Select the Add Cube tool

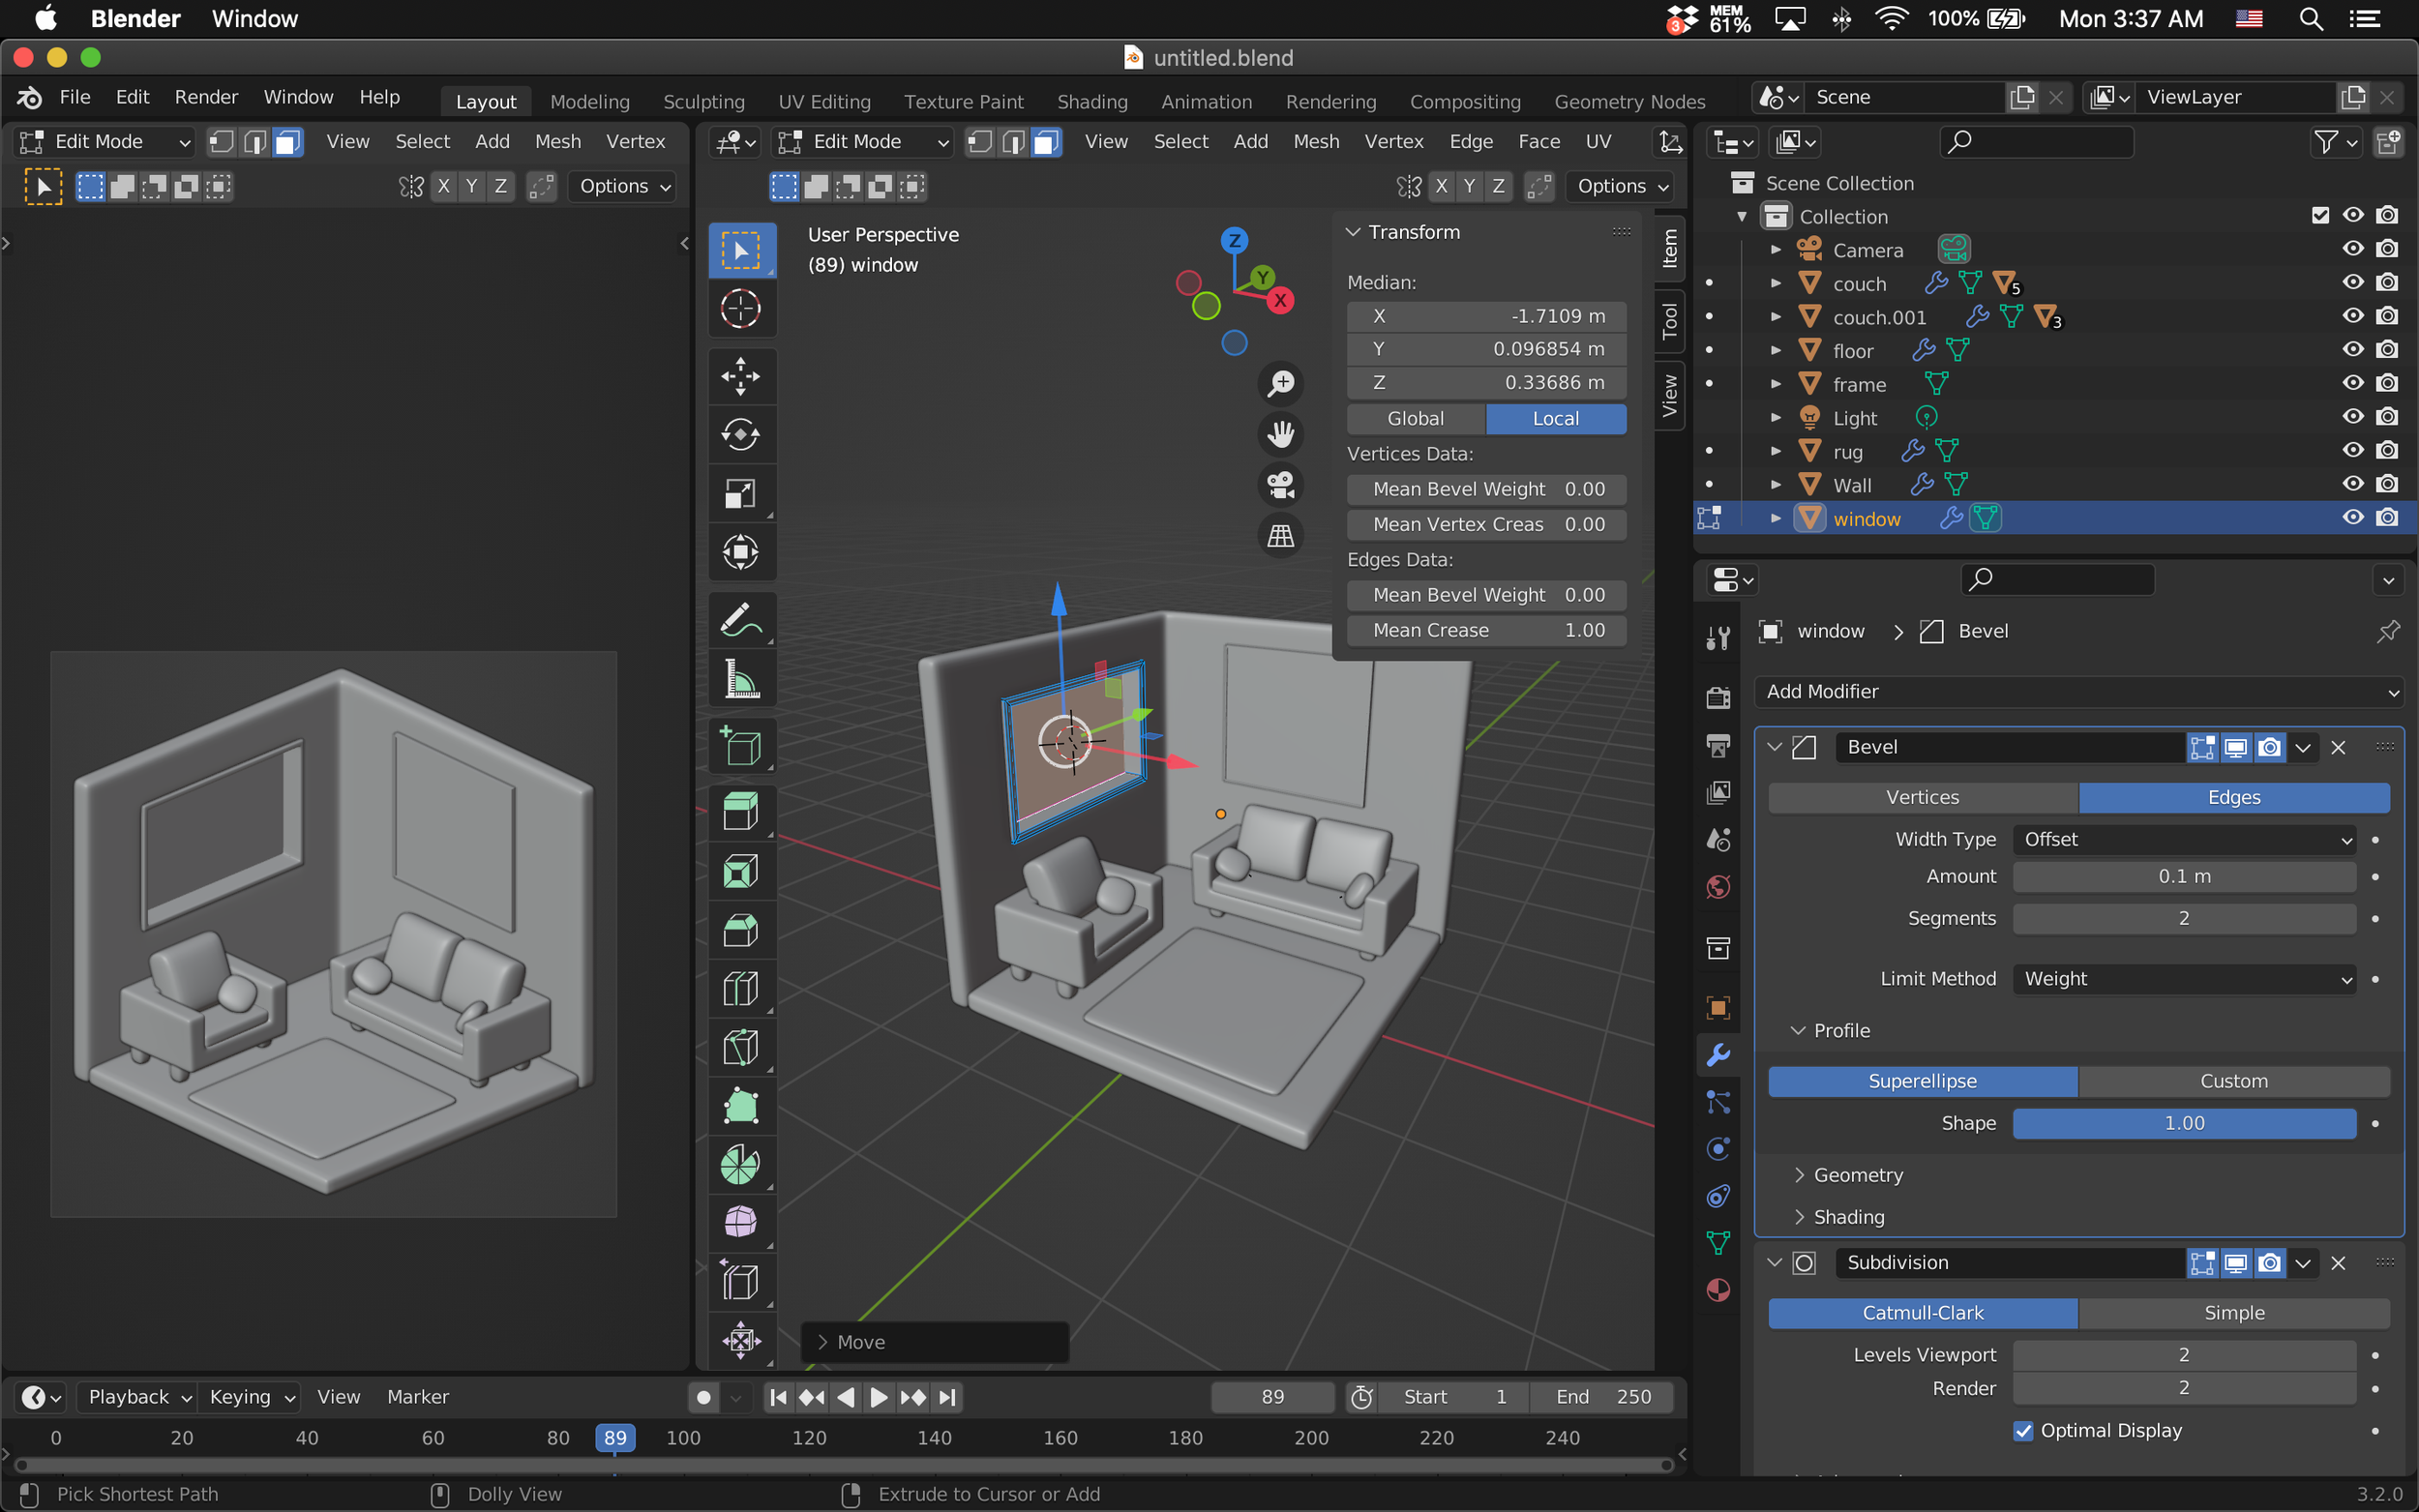pyautogui.click(x=741, y=746)
